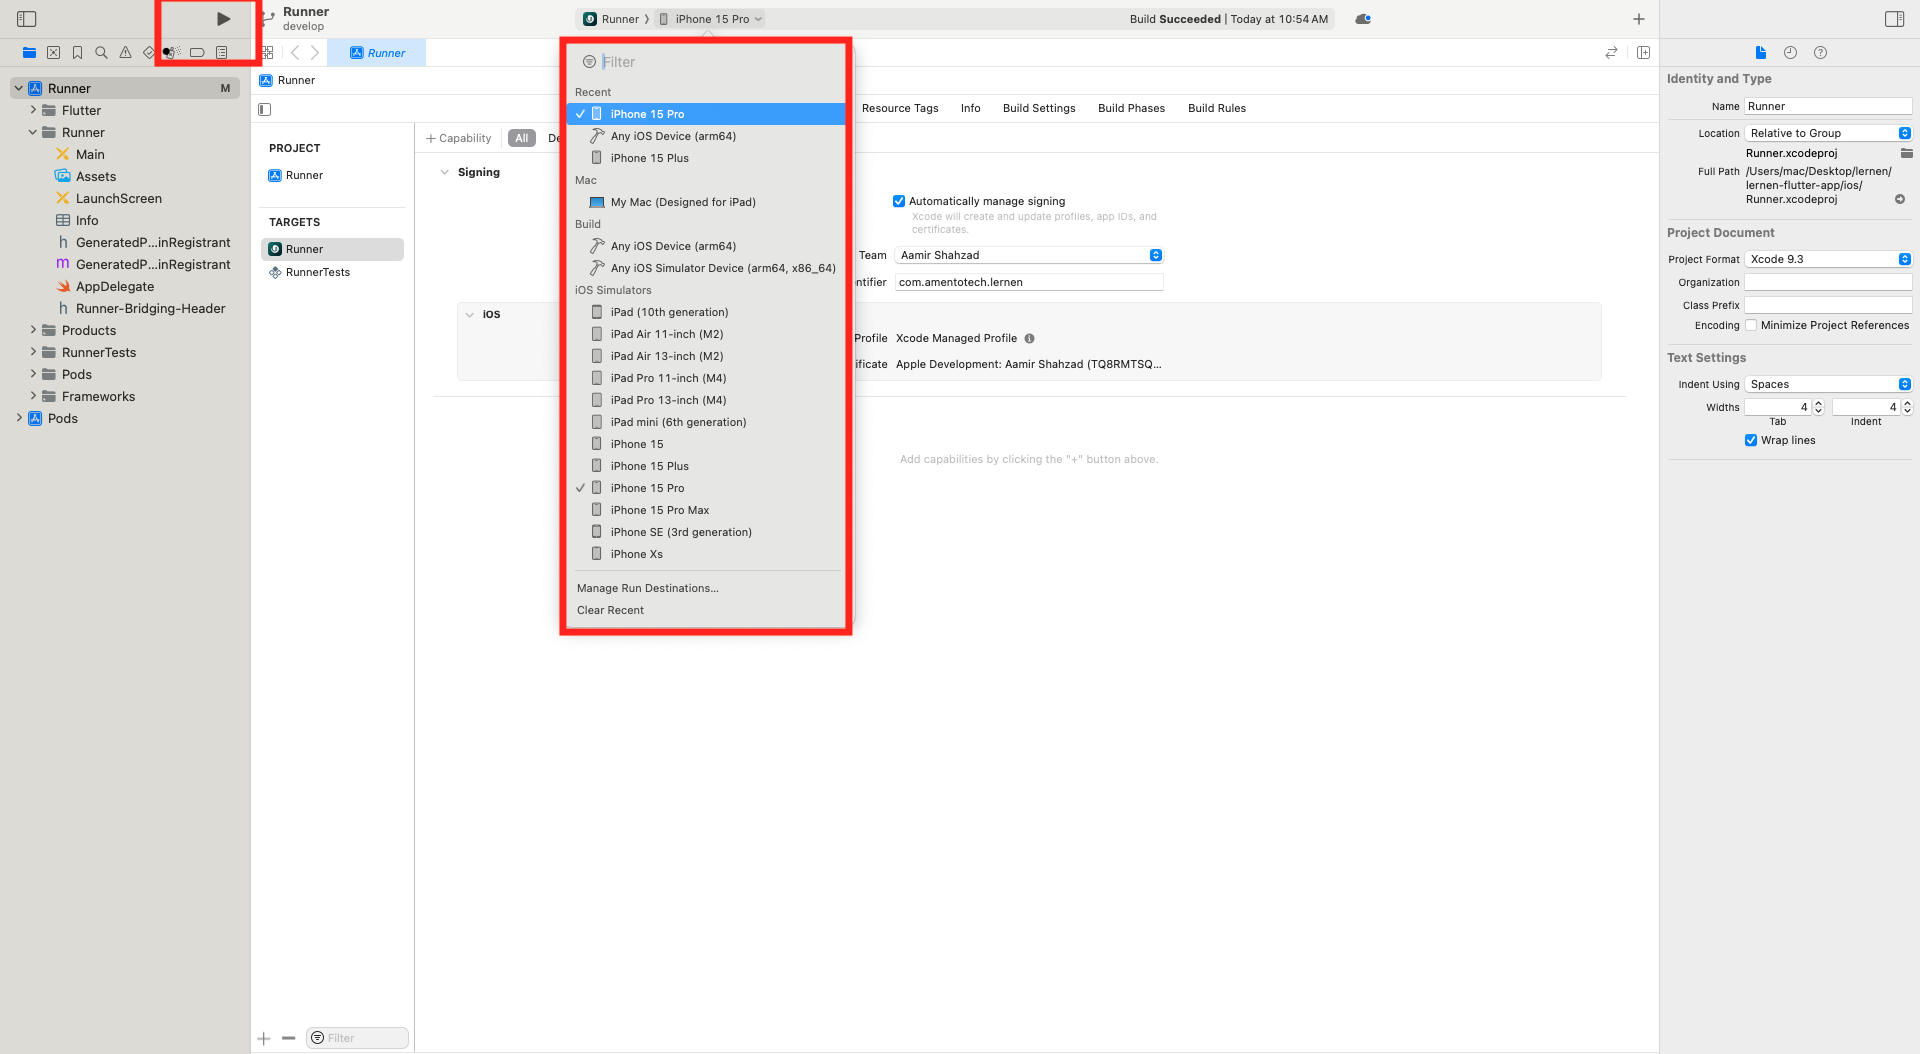
Task: Show the Quick Help inspector
Action: (1820, 52)
